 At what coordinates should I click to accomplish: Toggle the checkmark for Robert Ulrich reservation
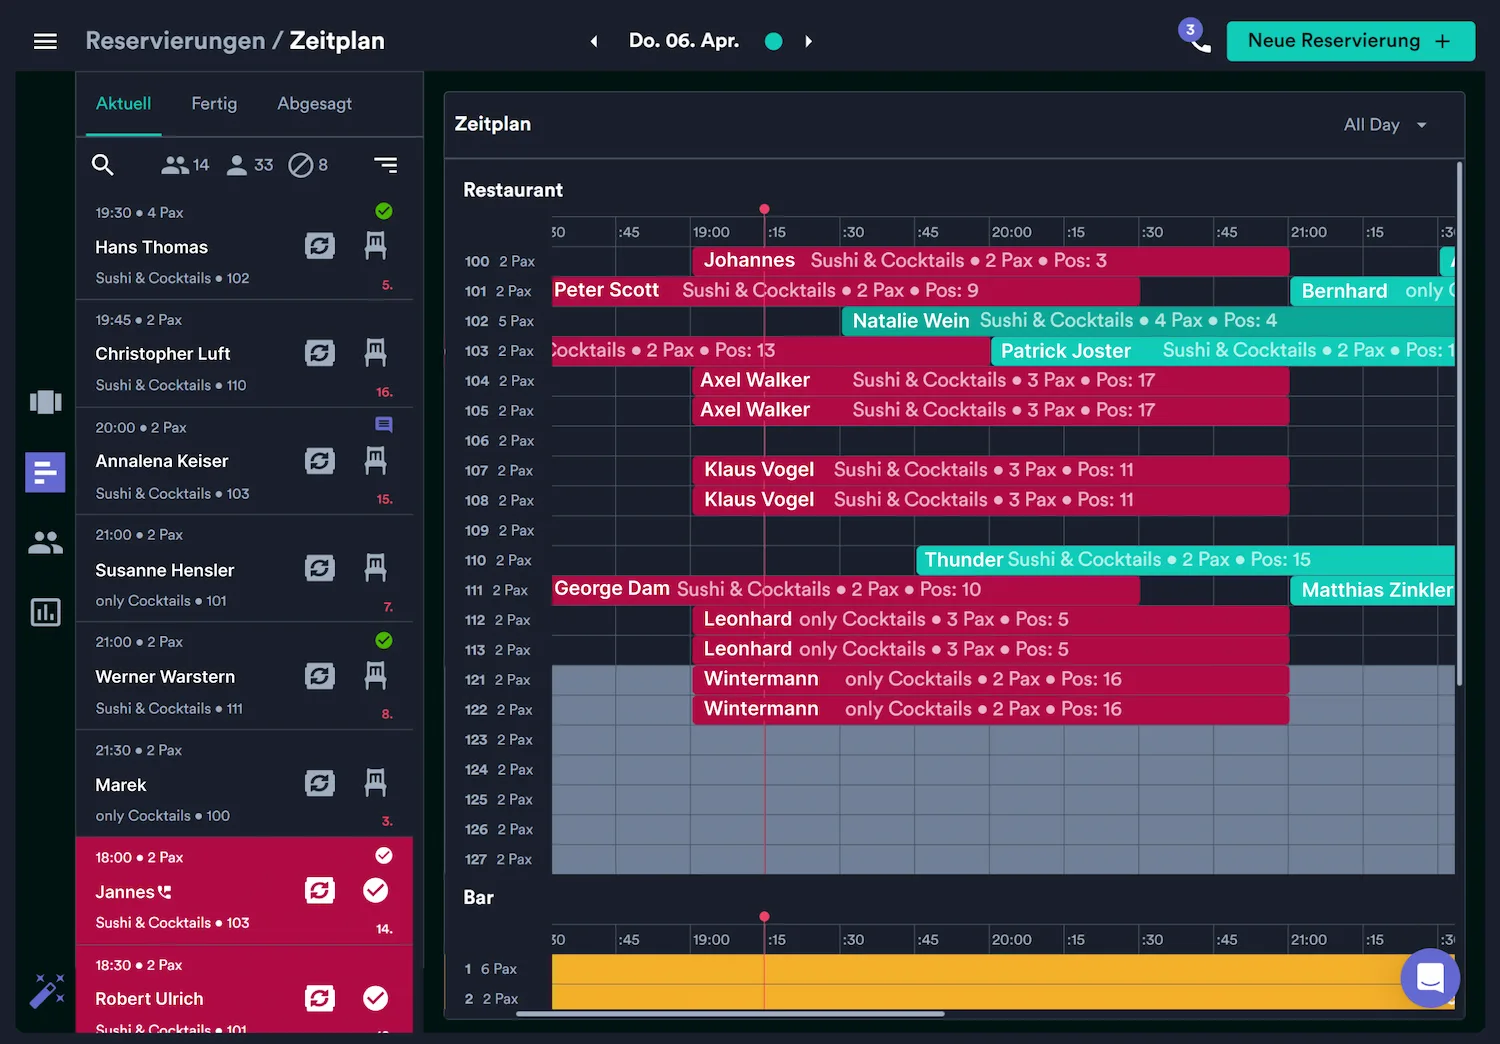click(x=375, y=998)
